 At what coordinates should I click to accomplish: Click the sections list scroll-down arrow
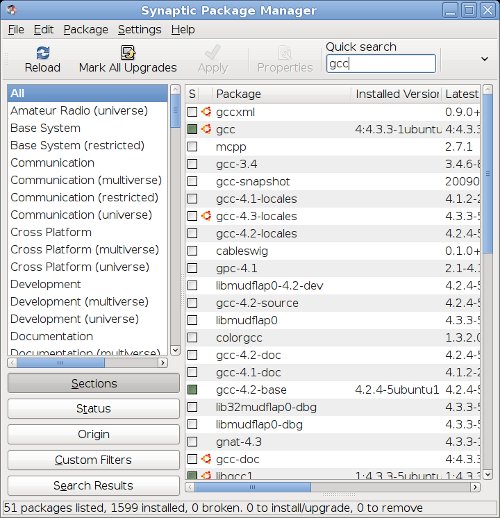[x=175, y=350]
